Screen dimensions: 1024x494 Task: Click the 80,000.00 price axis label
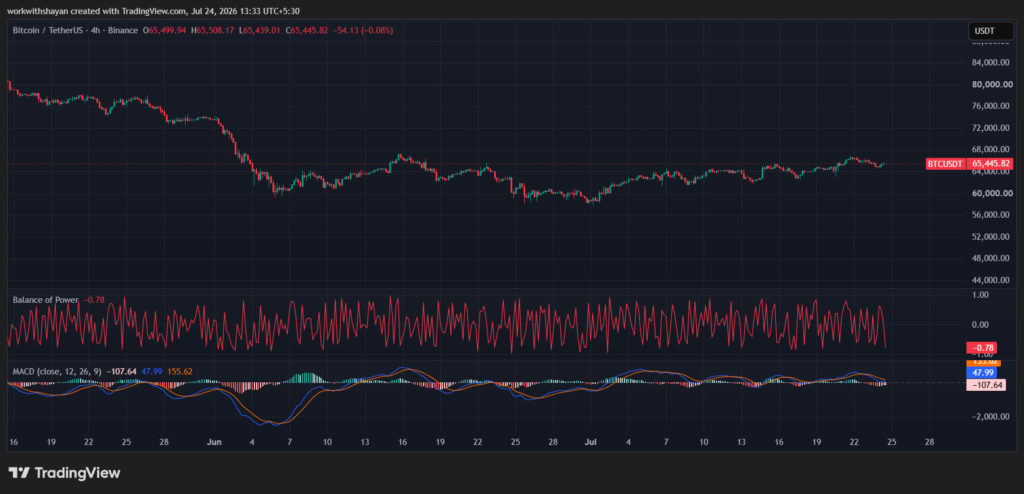pos(991,84)
